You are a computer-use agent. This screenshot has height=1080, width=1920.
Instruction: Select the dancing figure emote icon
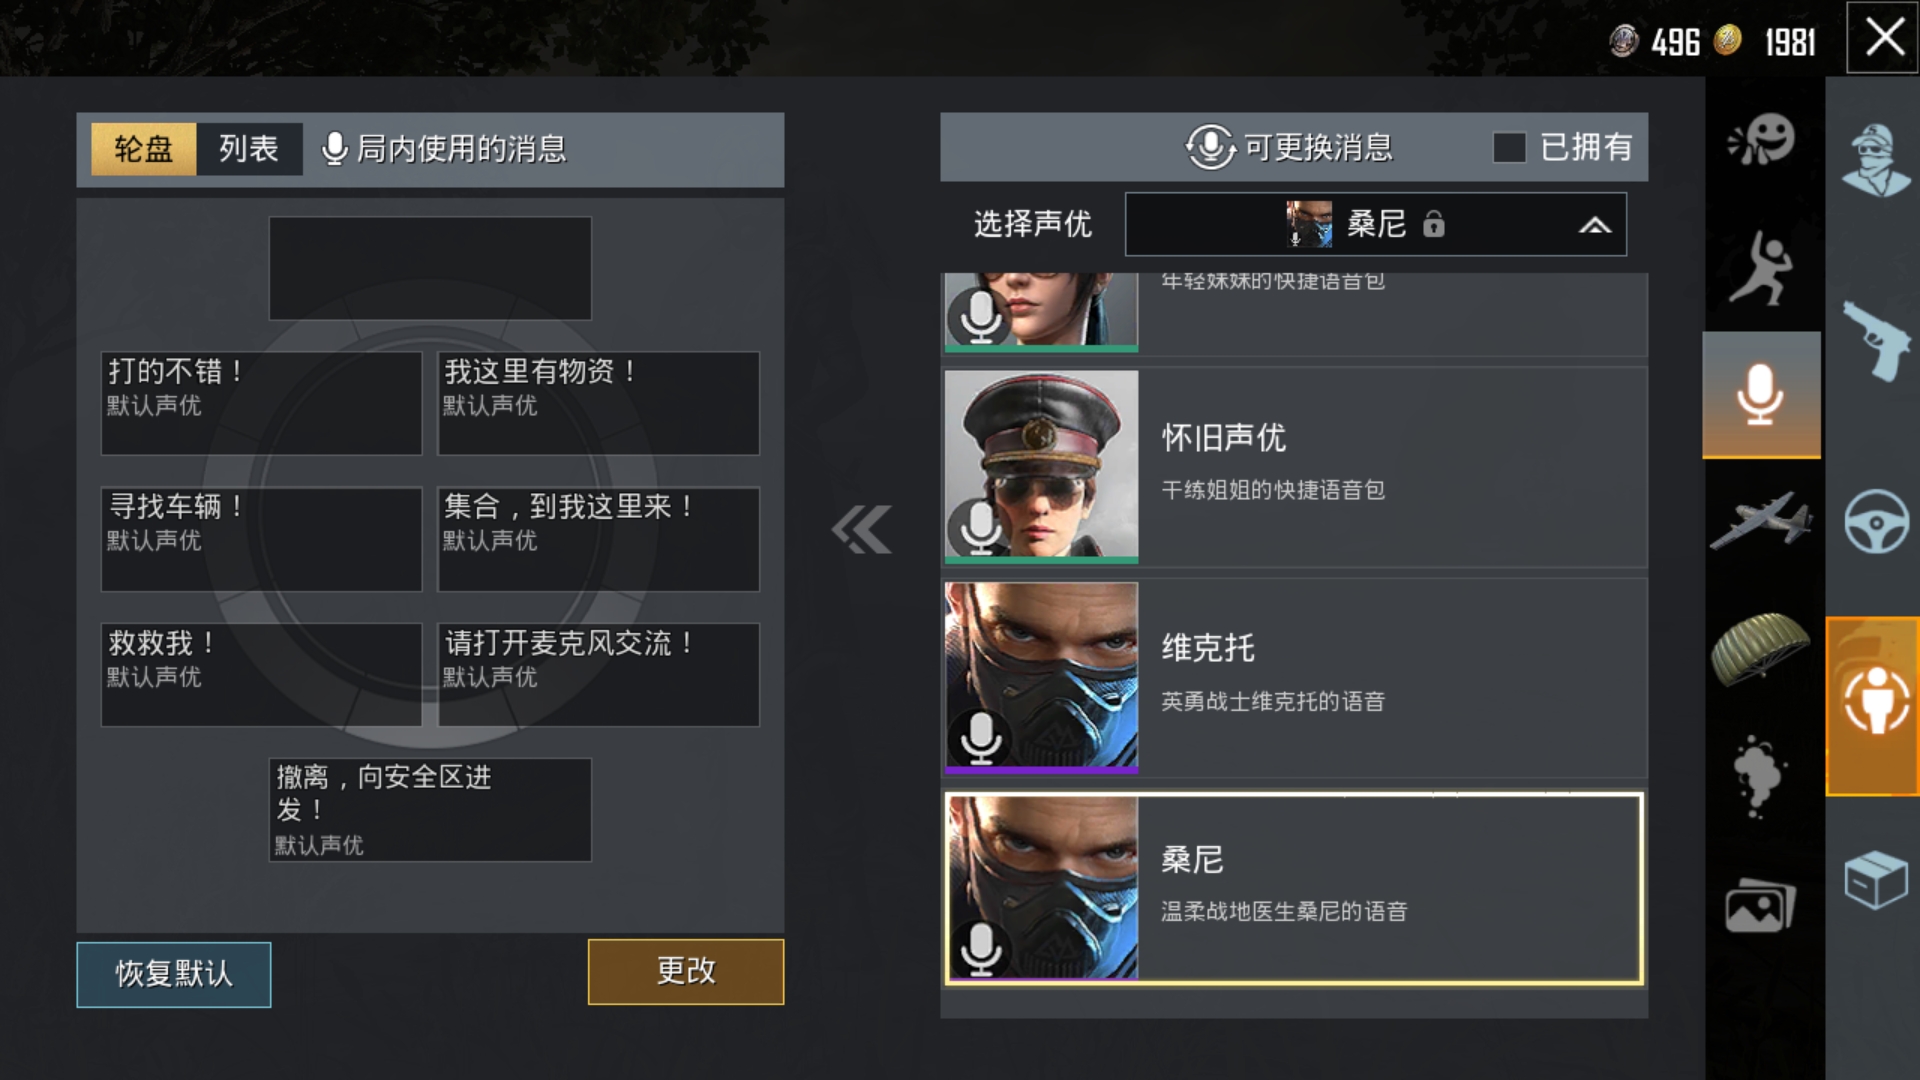pos(1762,268)
